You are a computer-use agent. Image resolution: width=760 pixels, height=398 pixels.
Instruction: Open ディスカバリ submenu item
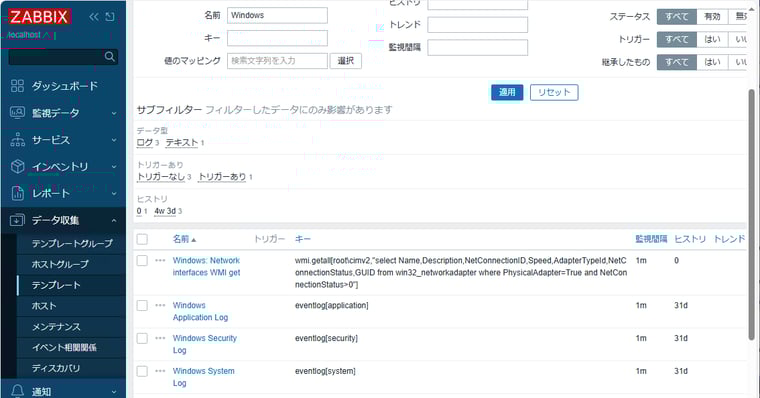coord(56,368)
